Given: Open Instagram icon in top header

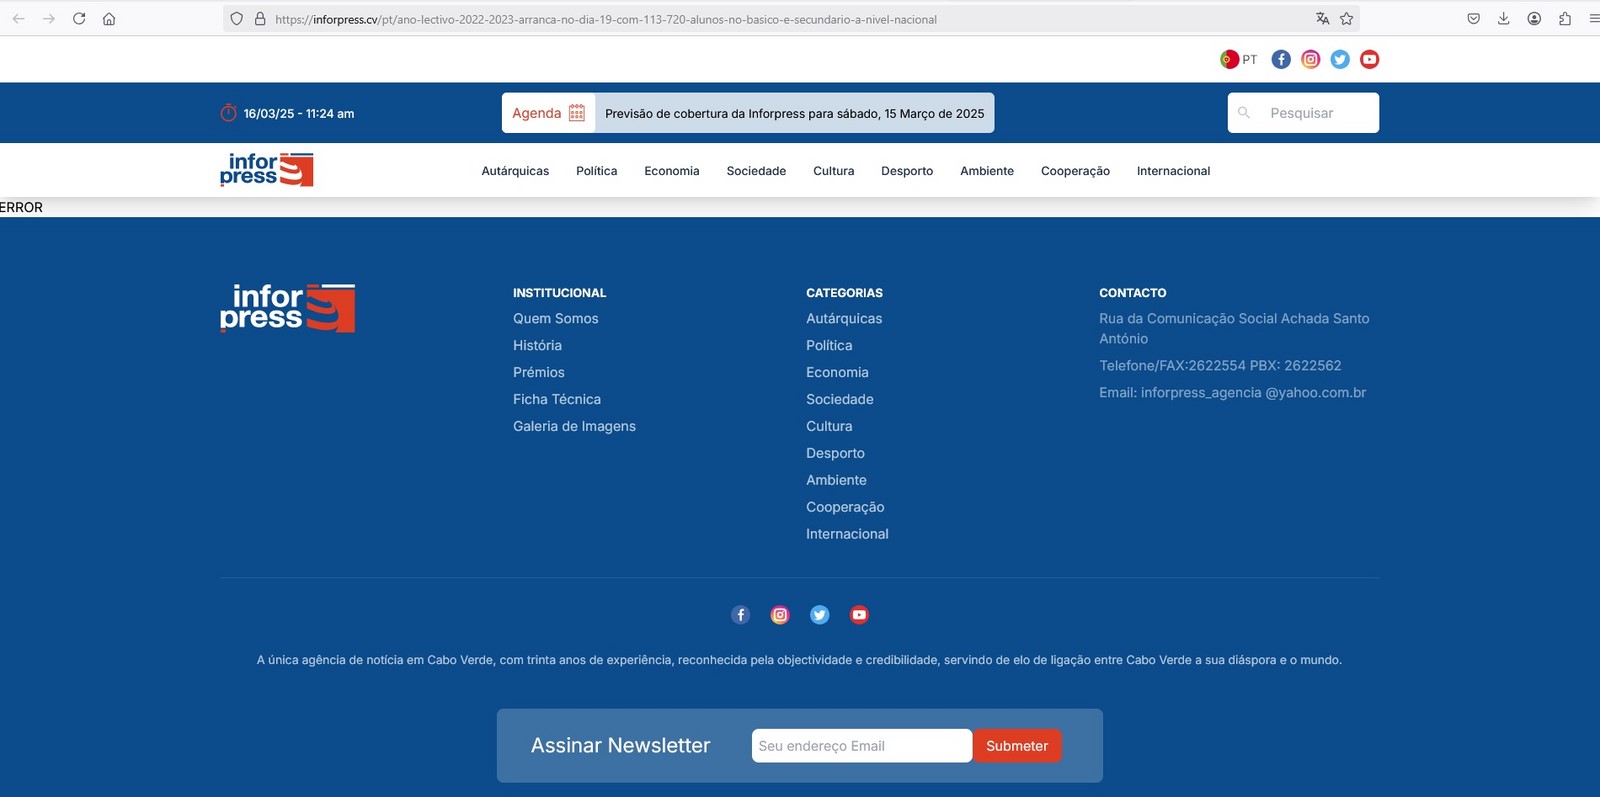Looking at the screenshot, I should (1310, 59).
